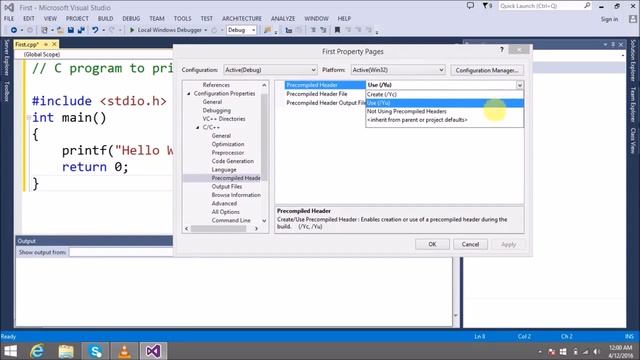Start debugging with the green play icon

pos(132,30)
